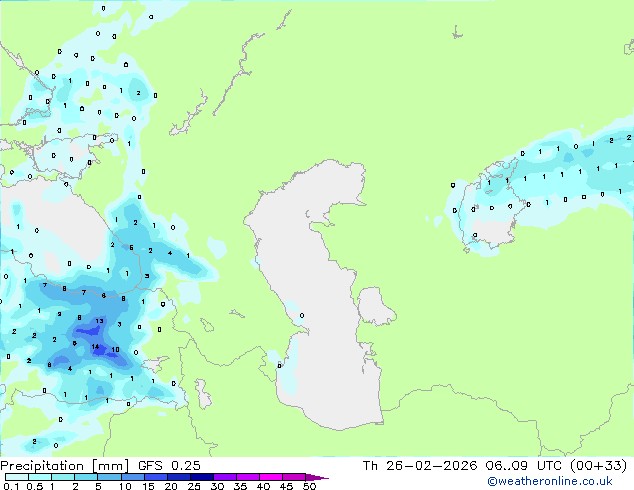Viewport: 634px width, 490px height.
Task: Click the over-50 arrow tip of legend
Action: pos(317,477)
